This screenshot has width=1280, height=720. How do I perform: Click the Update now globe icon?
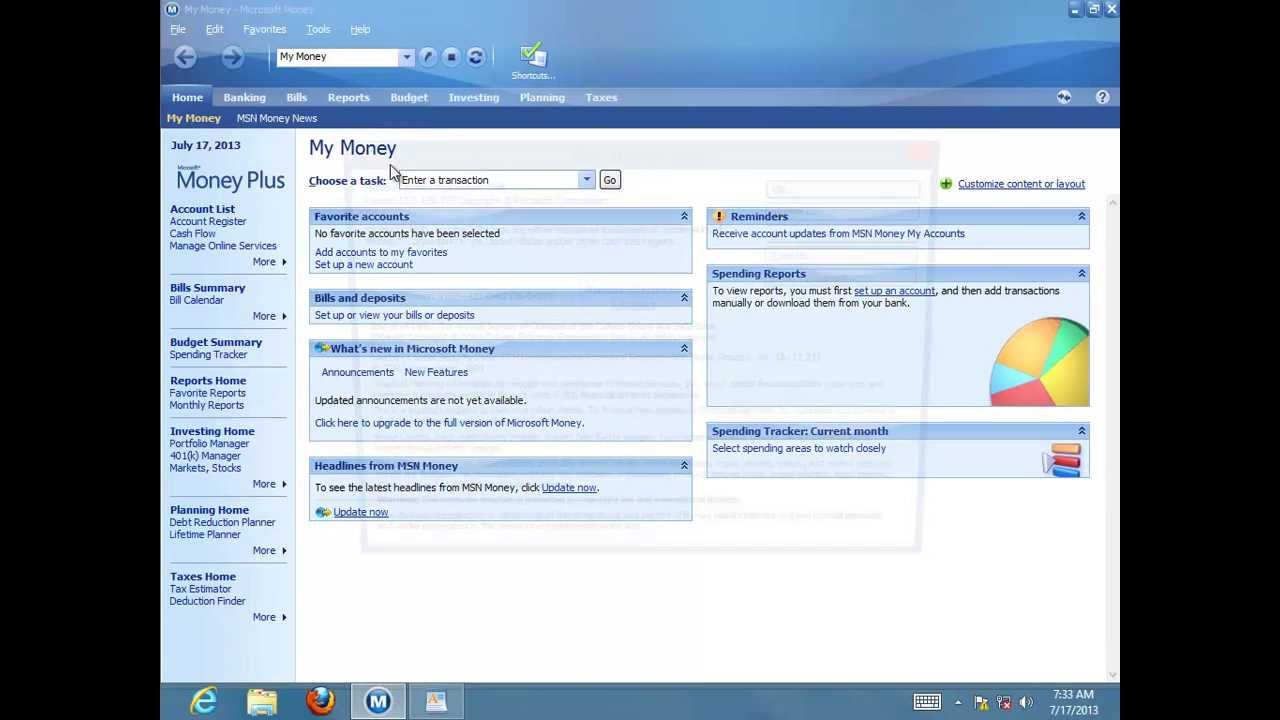click(x=323, y=512)
